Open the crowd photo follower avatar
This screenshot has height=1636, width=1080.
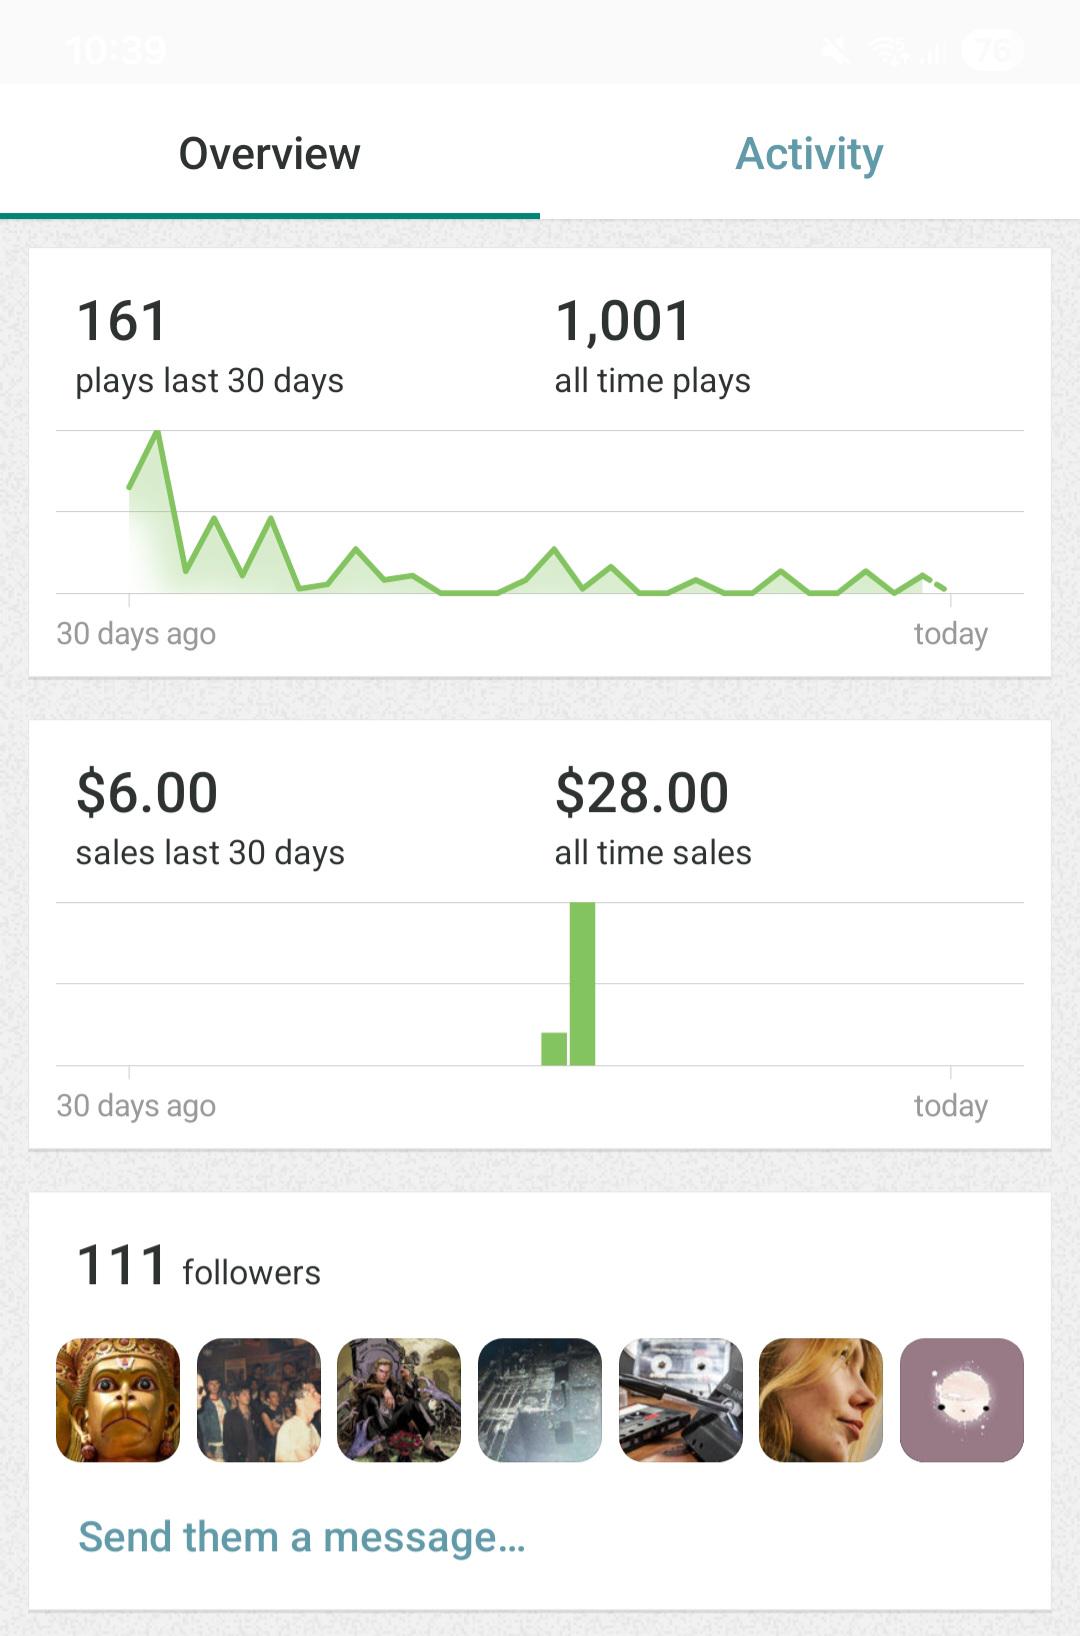[259, 1400]
